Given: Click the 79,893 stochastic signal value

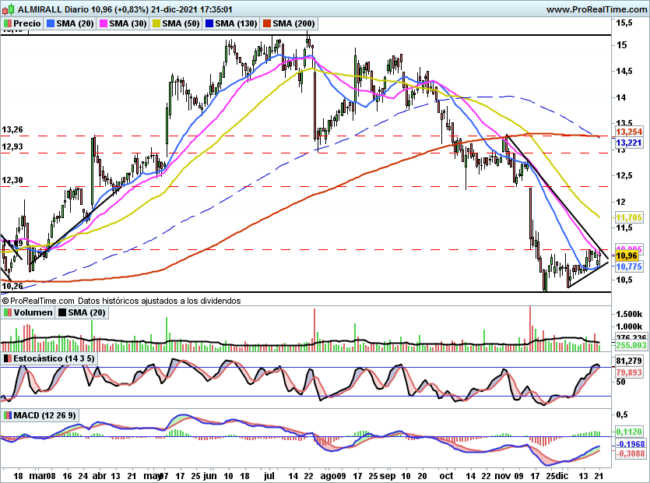Looking at the screenshot, I should [628, 373].
